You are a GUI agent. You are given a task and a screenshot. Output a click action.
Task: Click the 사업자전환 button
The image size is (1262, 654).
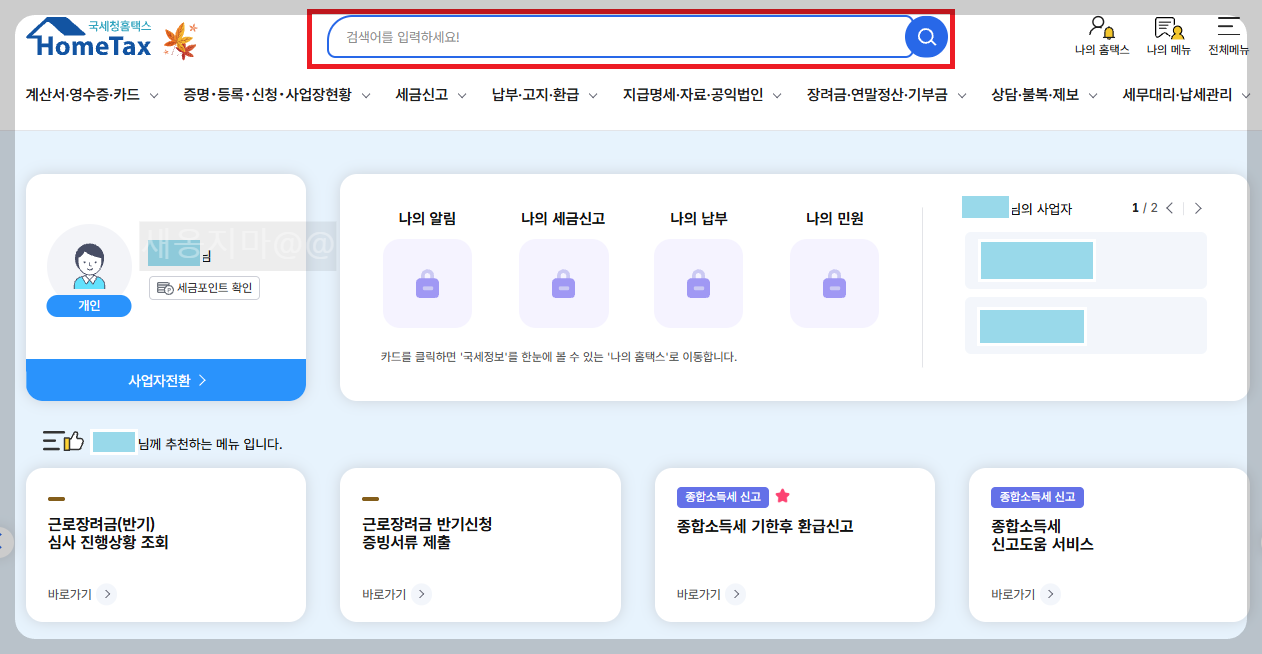(x=166, y=380)
